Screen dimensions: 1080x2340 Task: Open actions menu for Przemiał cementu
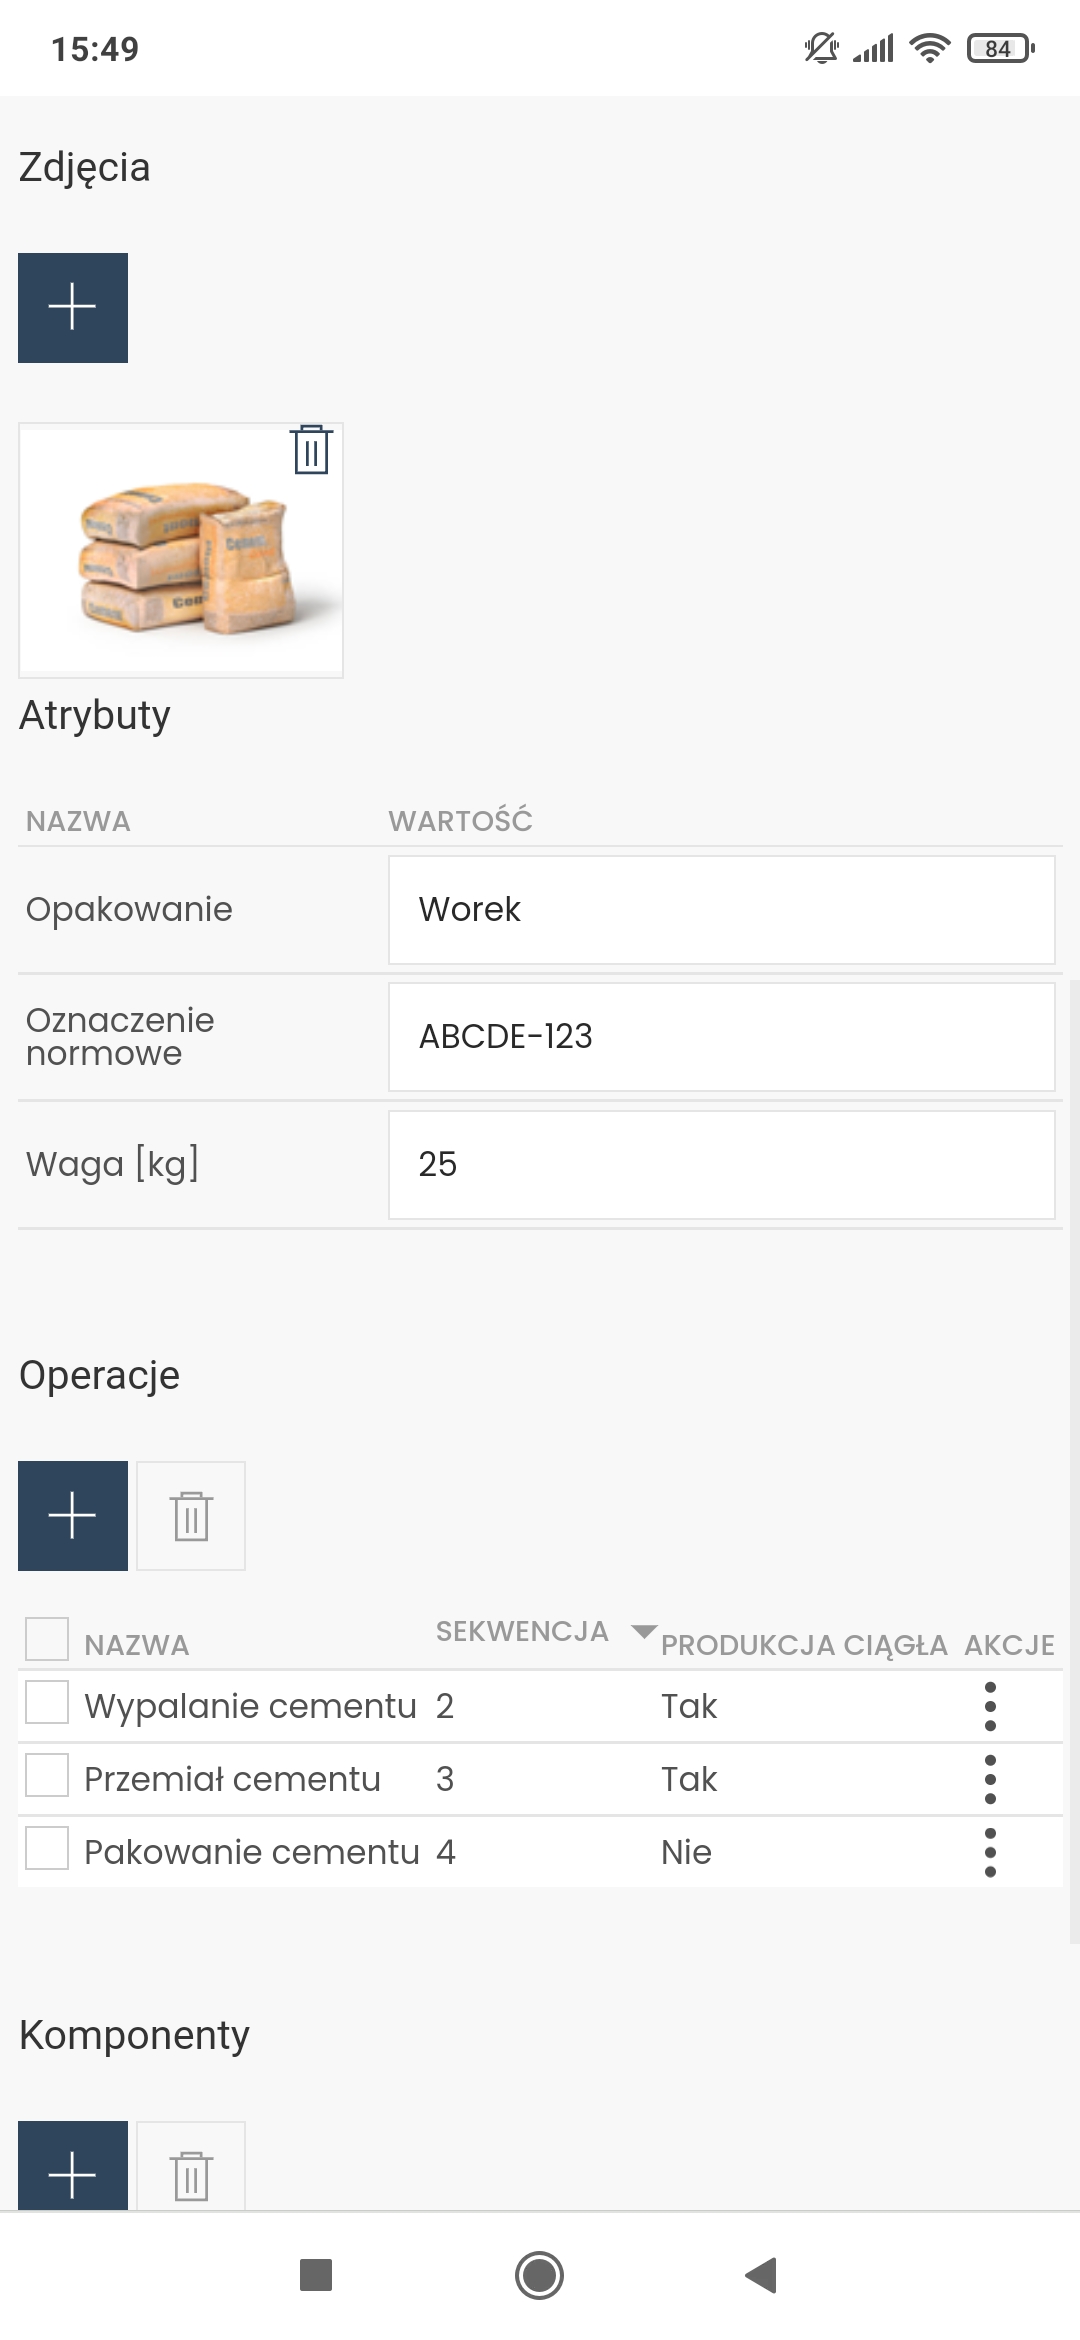(990, 1779)
